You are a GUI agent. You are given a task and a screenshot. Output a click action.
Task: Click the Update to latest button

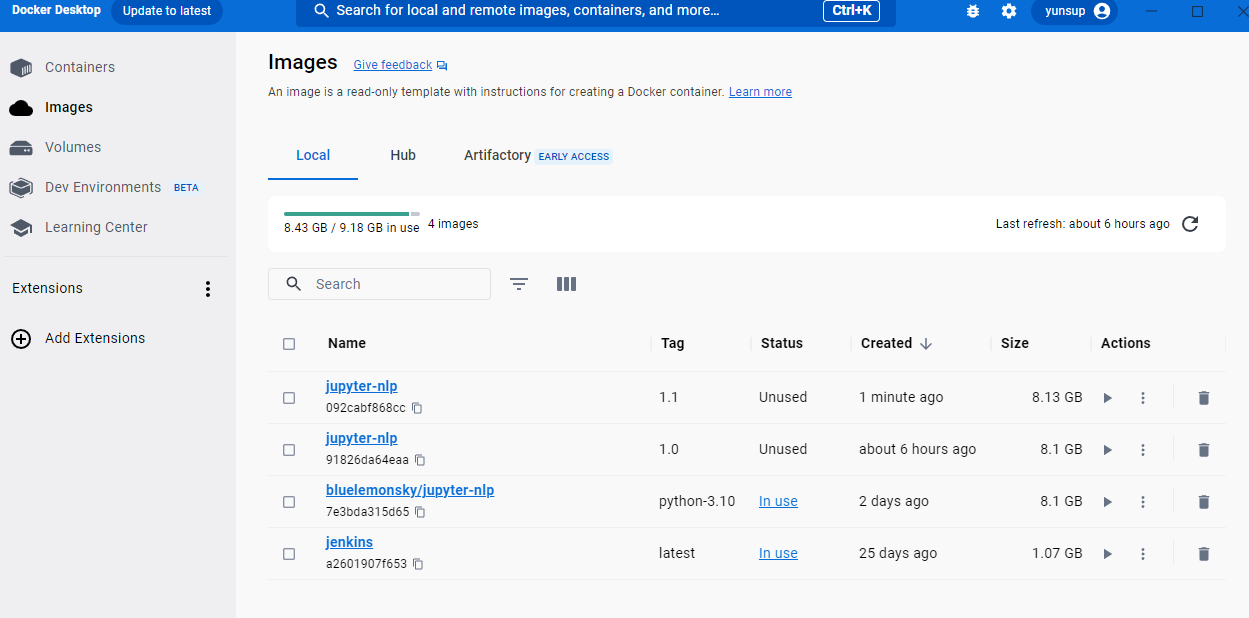167,11
